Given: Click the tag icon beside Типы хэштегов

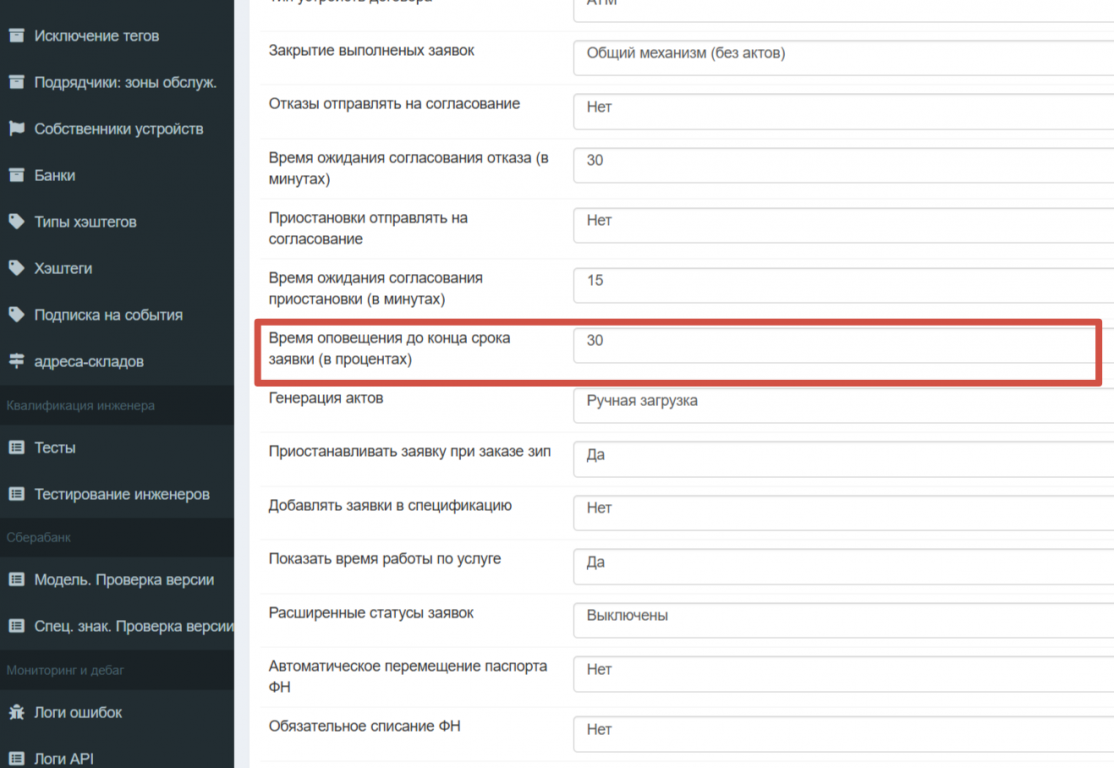Looking at the screenshot, I should pyautogui.click(x=16, y=222).
